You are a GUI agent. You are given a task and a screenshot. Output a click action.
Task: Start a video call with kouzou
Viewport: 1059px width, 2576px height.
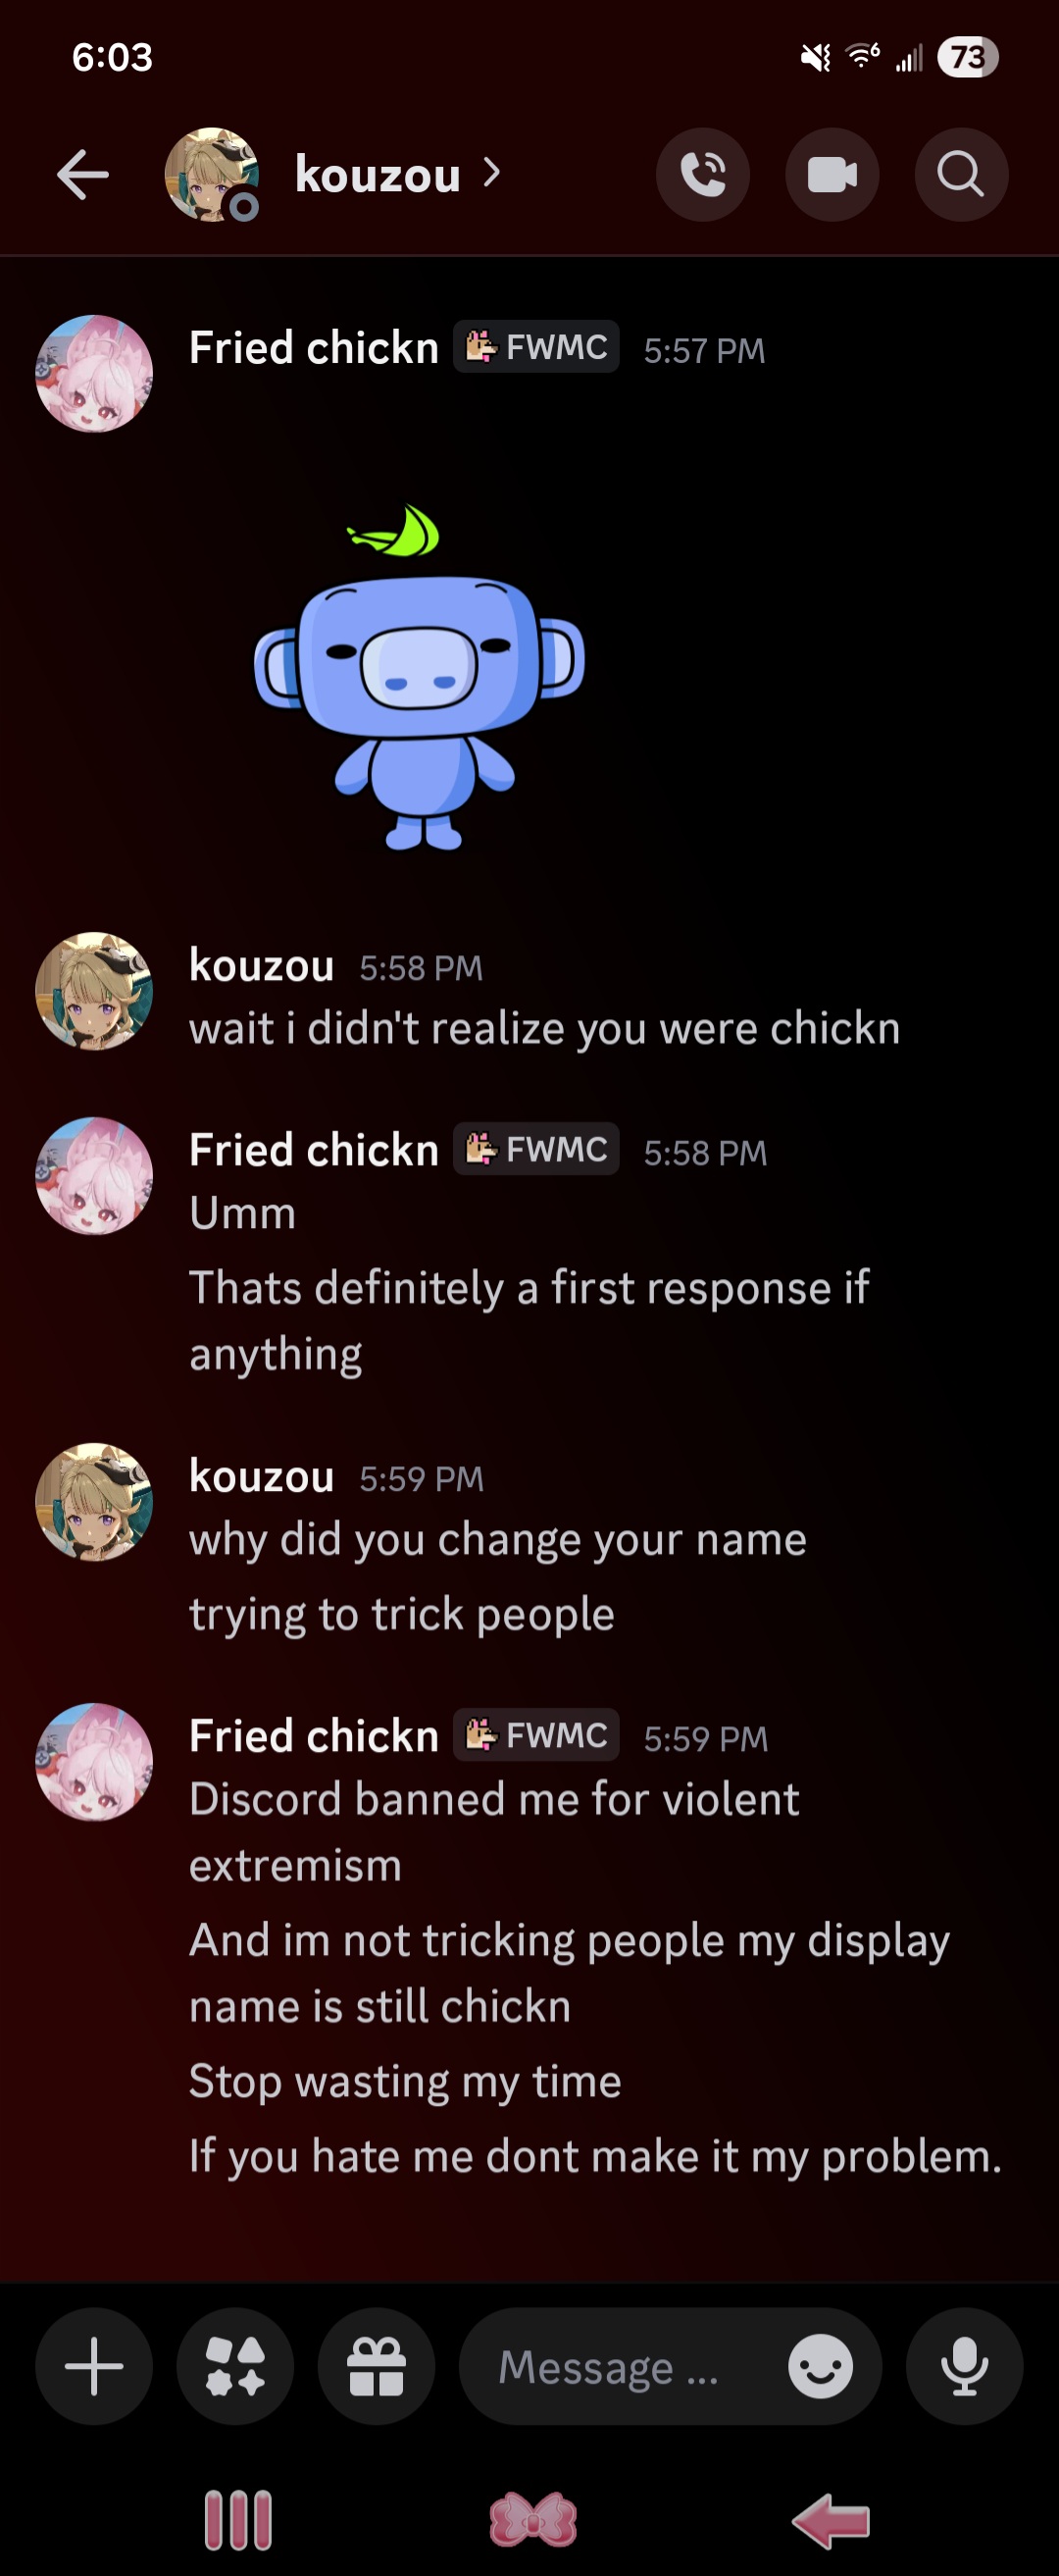coord(832,175)
